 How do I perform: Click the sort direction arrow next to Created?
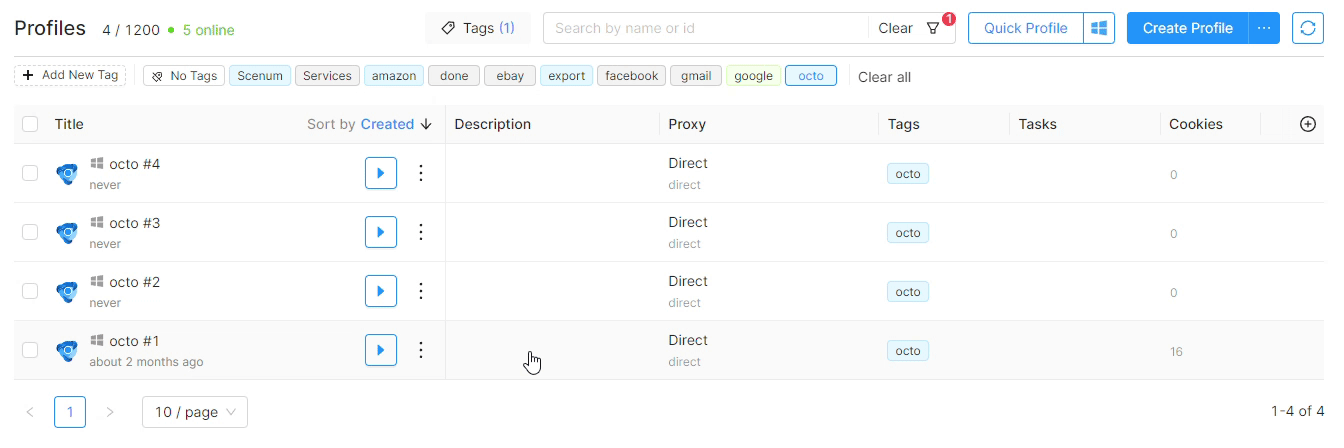[x=426, y=124]
